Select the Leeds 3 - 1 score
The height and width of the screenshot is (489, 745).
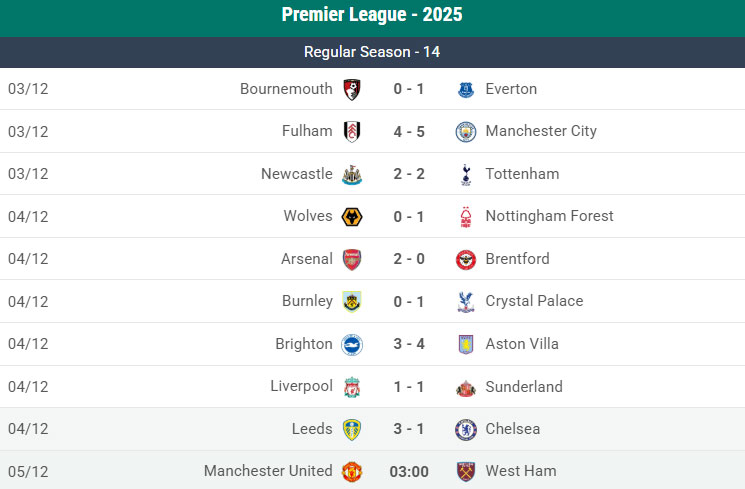pos(409,429)
